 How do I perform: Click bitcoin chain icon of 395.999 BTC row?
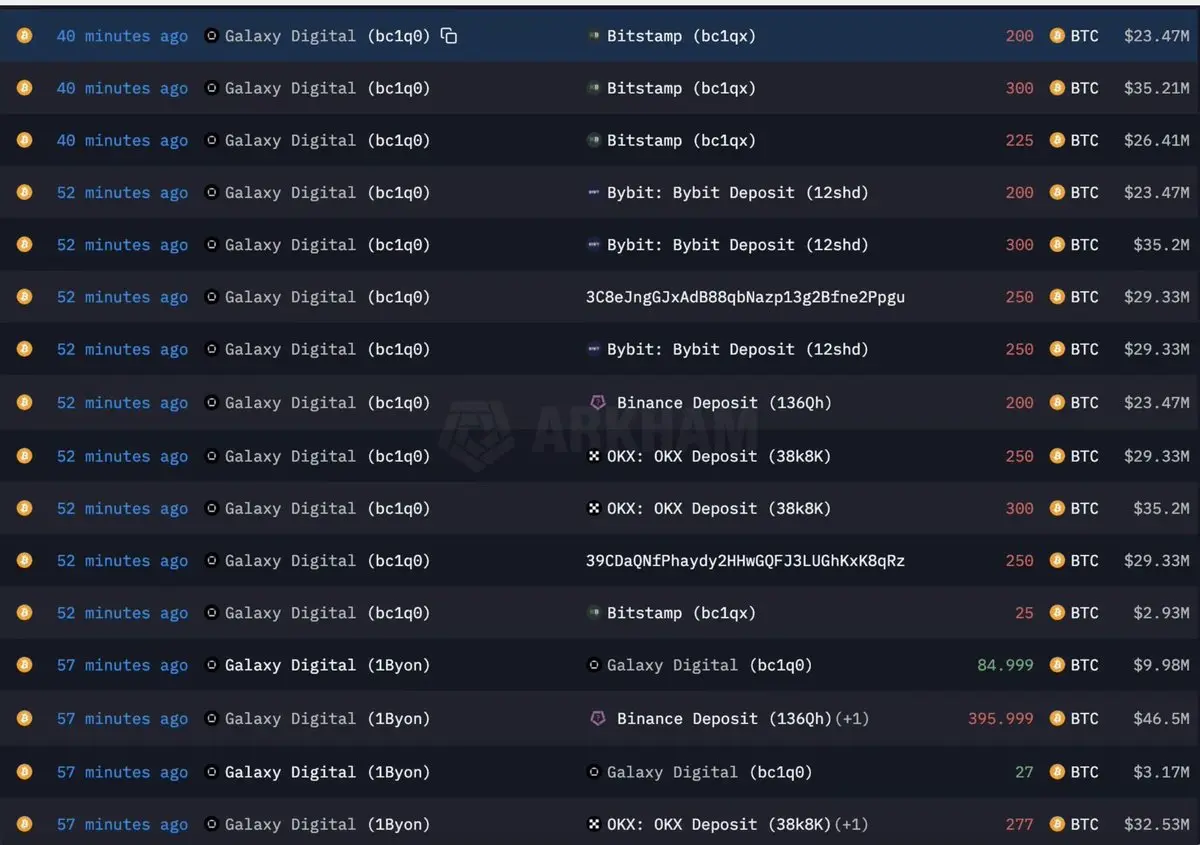click(24, 718)
